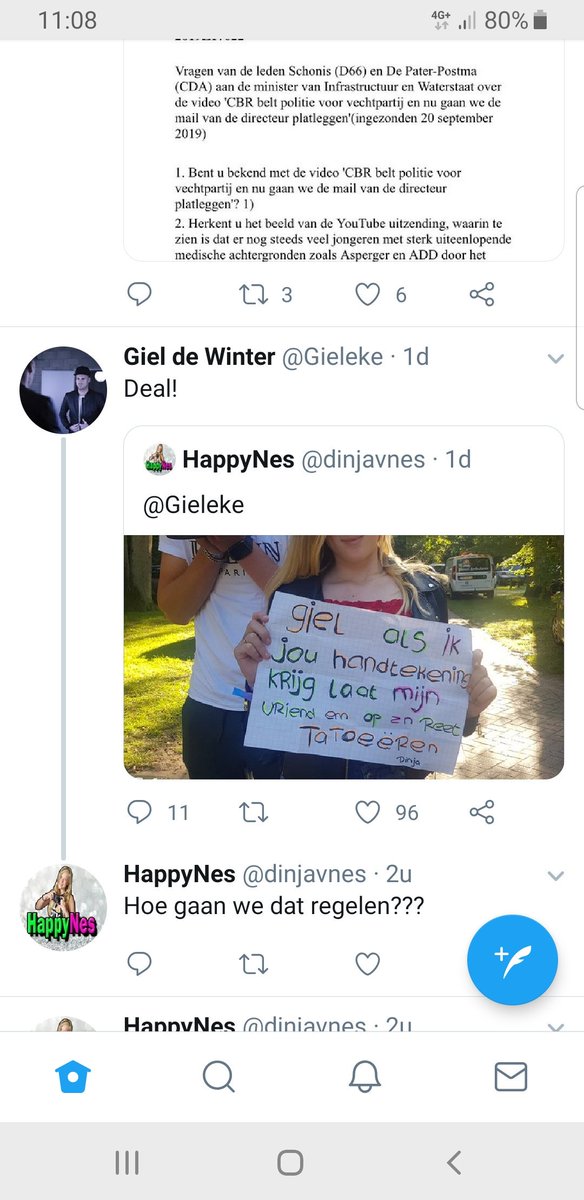
Task: Expand options arrow on Giel de Winter's tweet
Action: pyautogui.click(x=556, y=359)
